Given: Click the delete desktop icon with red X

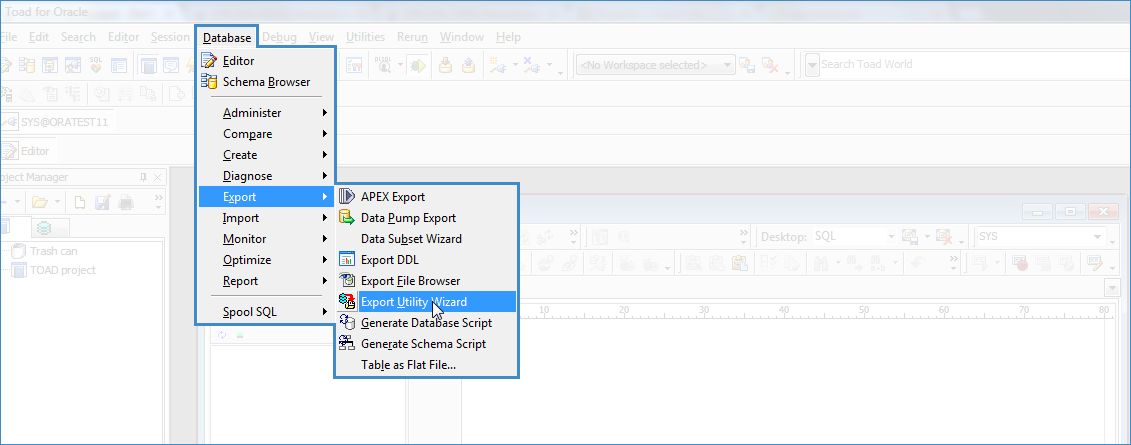Looking at the screenshot, I should pos(943,237).
